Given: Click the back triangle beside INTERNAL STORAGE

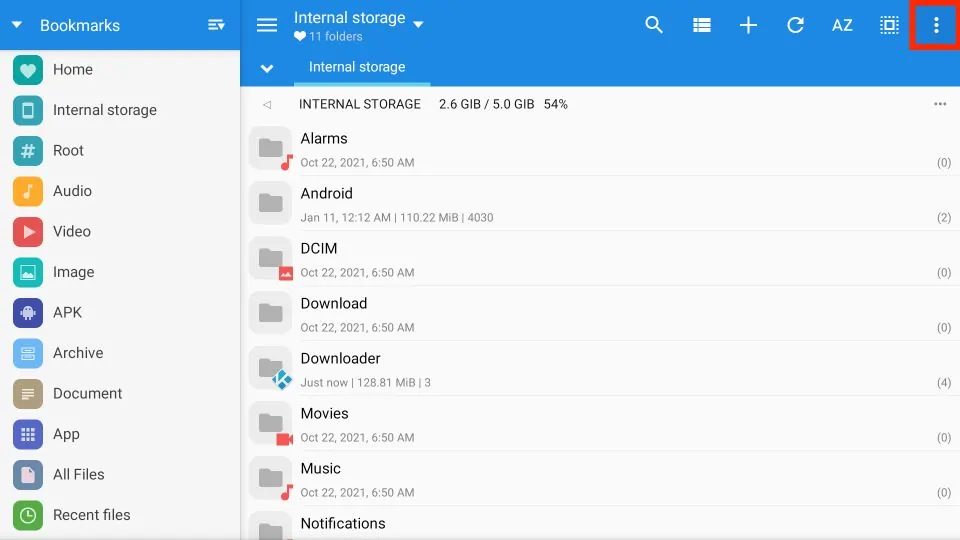Looking at the screenshot, I should pyautogui.click(x=267, y=104).
